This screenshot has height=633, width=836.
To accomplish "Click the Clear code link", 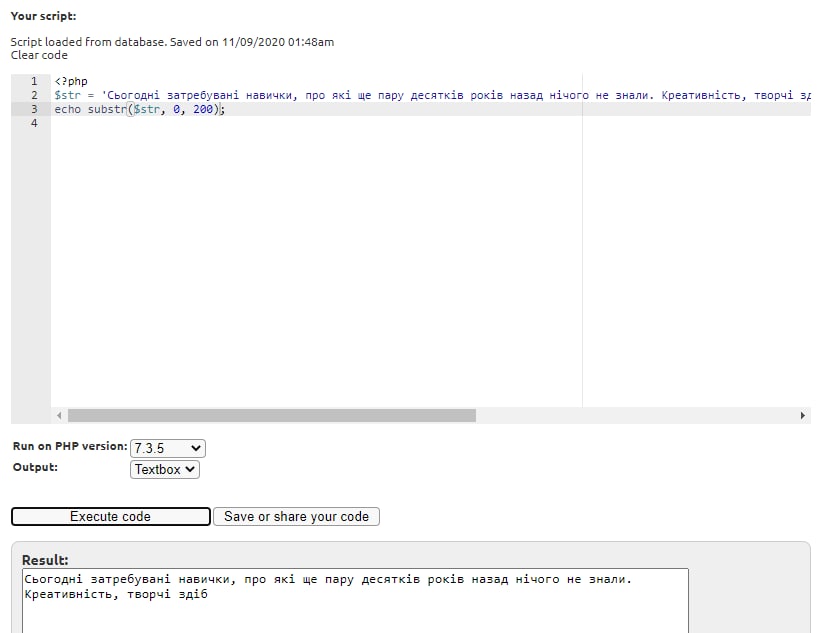I will (x=39, y=55).
